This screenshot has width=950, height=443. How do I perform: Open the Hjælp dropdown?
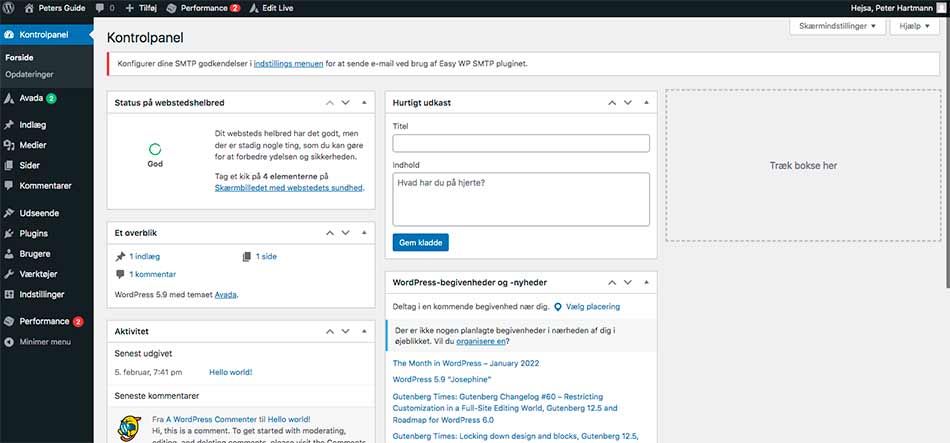pos(914,27)
